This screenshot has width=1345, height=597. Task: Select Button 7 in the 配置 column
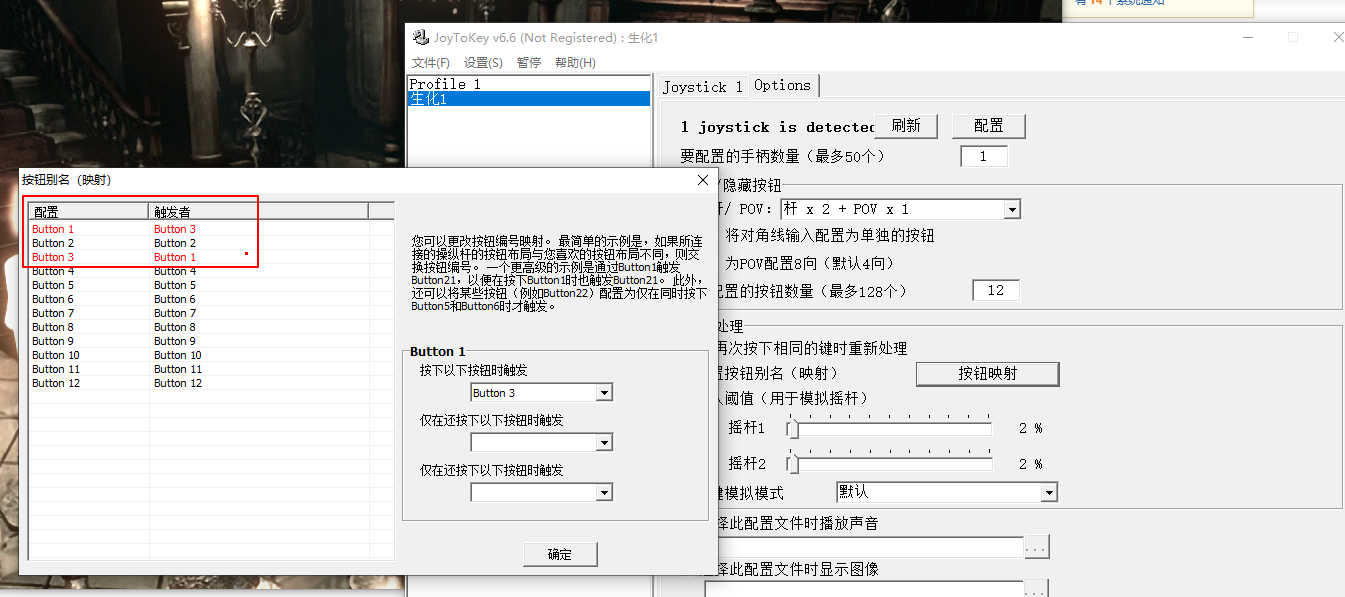click(53, 313)
